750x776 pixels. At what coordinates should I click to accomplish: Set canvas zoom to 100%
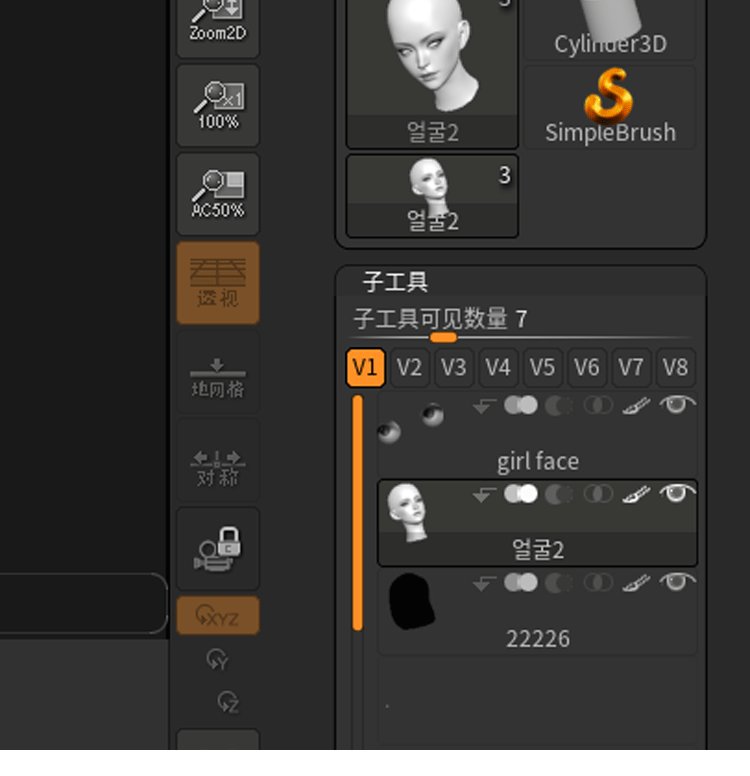point(218,106)
